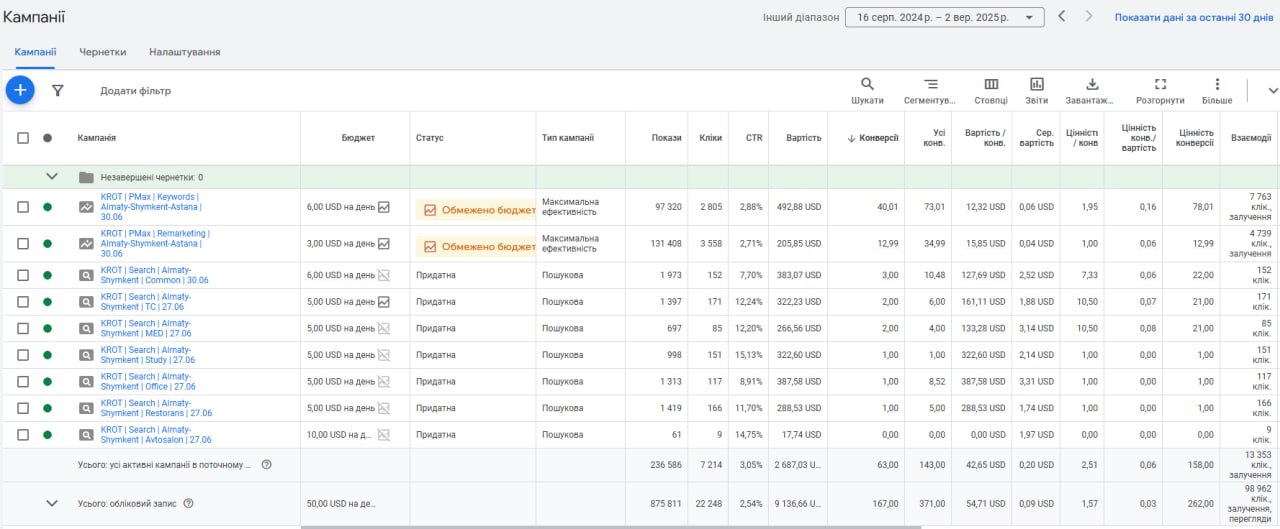
Task: Click the Додати фільтр filter input field
Action: point(135,91)
